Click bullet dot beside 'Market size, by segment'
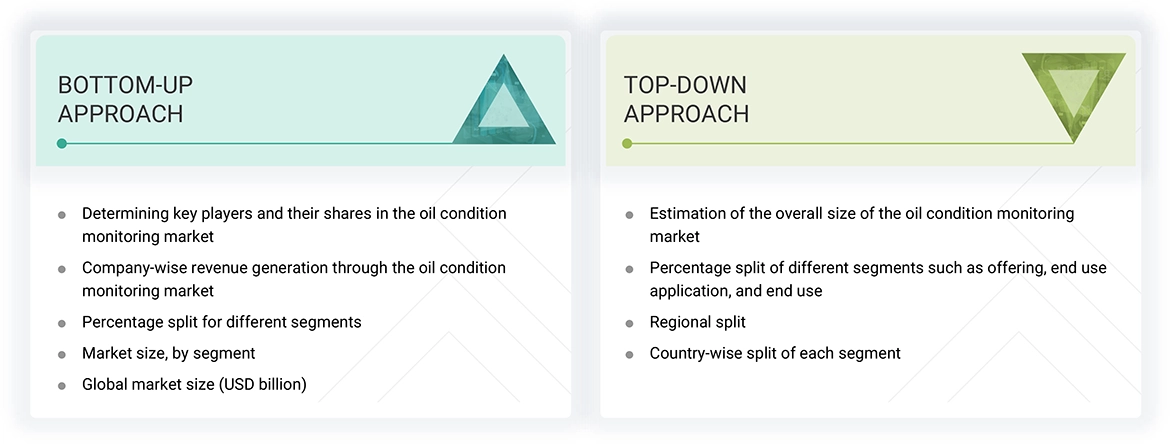This screenshot has width=1170, height=444. 62,354
